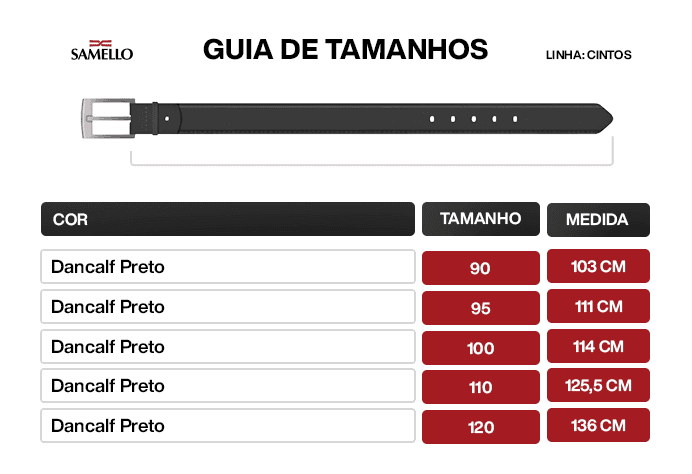Select the COR column header
This screenshot has height=474, width=692.
click(227, 219)
